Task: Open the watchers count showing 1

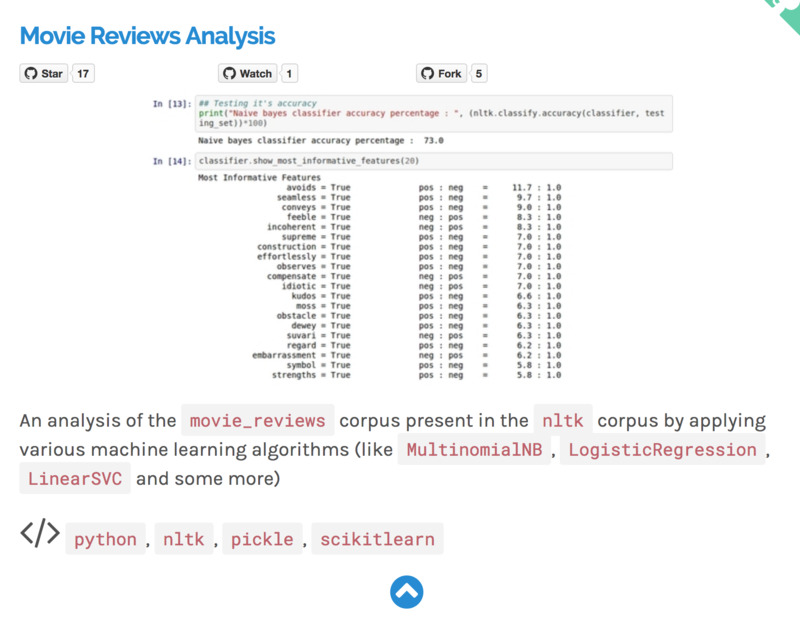Action: [x=288, y=73]
